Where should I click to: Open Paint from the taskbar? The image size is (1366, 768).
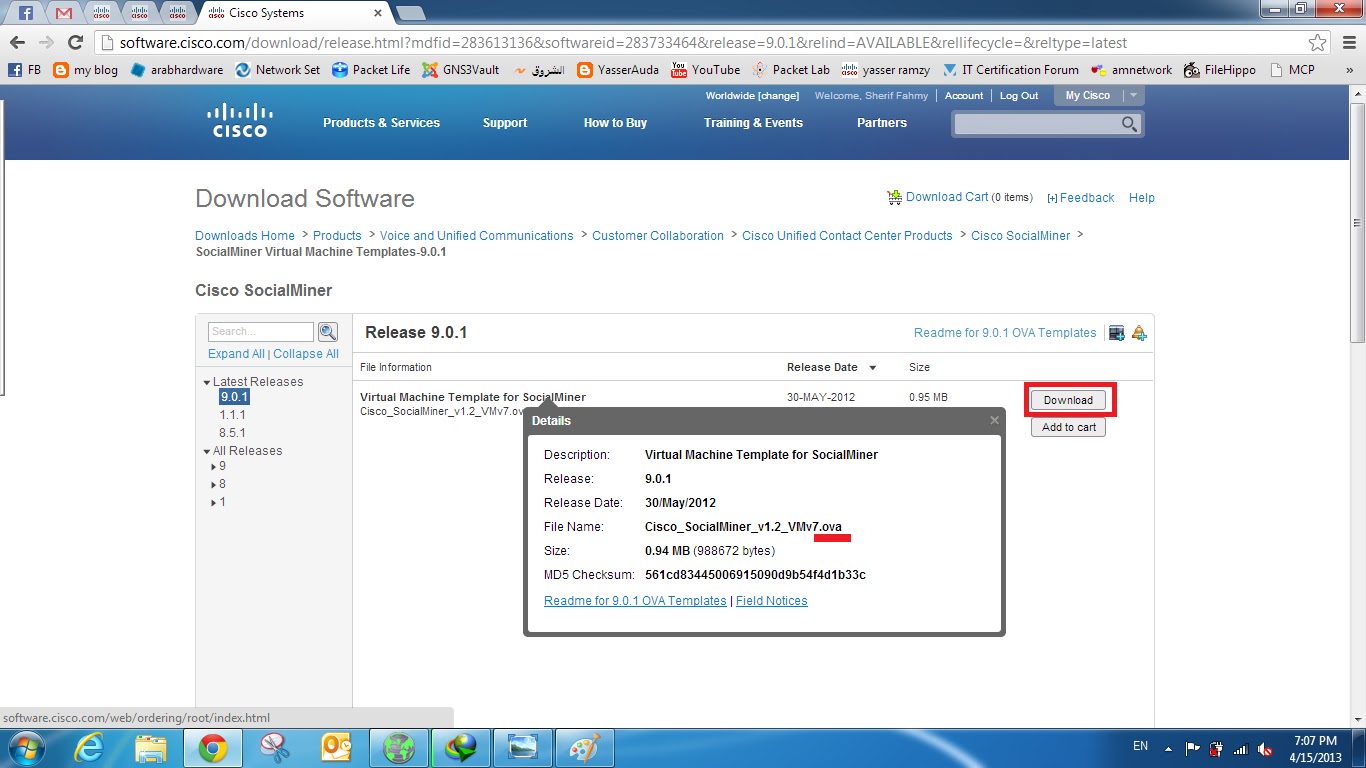(x=583, y=748)
